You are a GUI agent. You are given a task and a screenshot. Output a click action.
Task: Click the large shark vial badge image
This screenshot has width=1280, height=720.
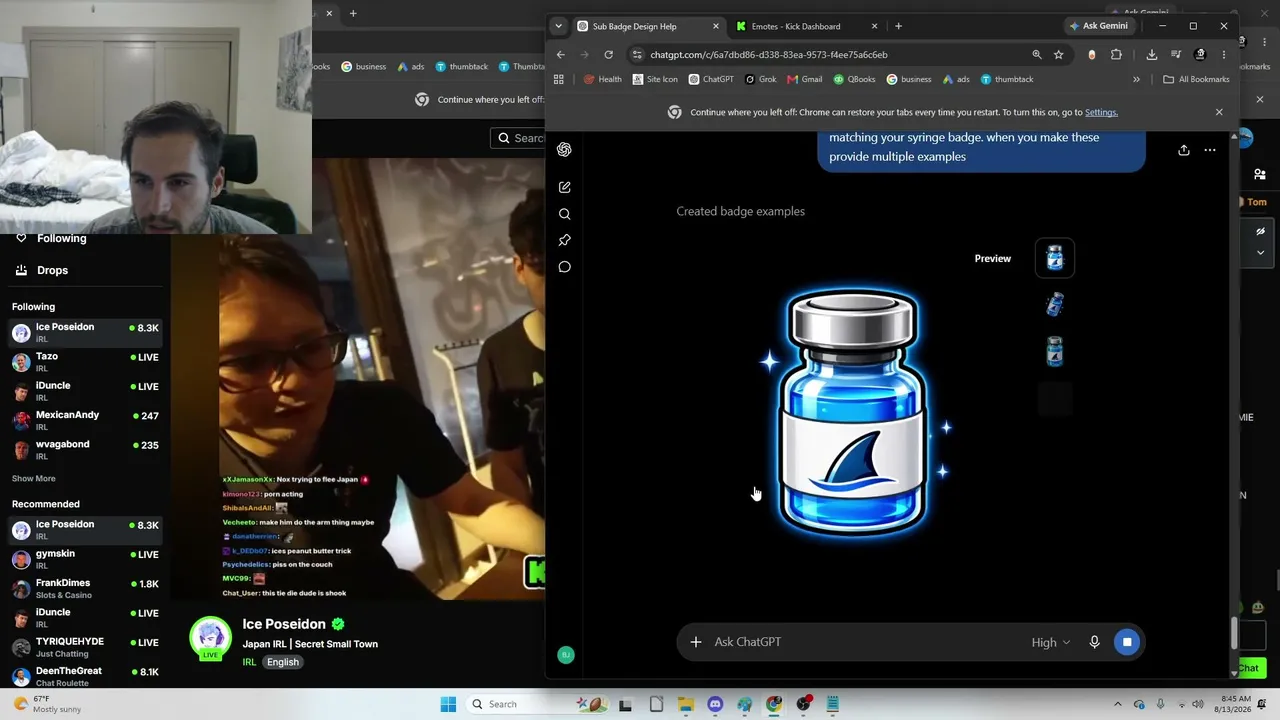[853, 412]
